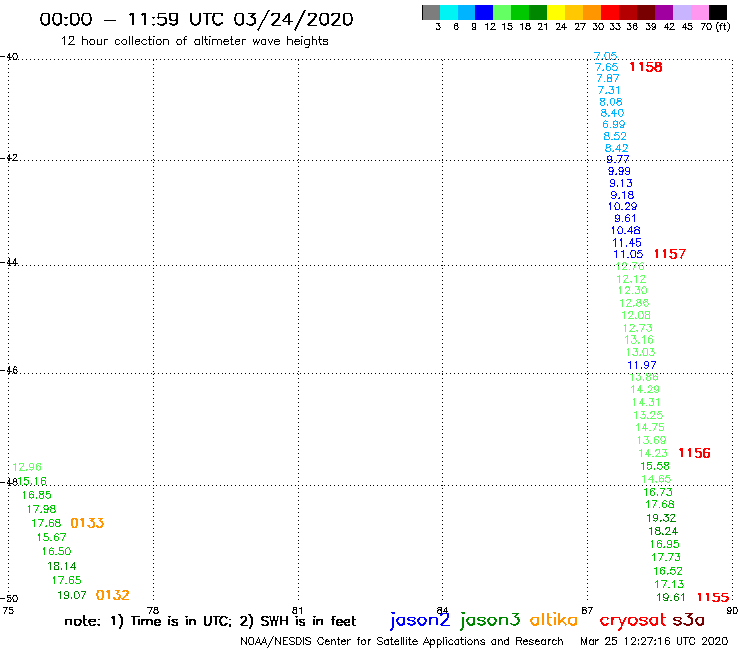Image resolution: width=740 pixels, height=650 pixels.
Task: Click the cyan 6 ft legend swatch
Action: (x=449, y=12)
